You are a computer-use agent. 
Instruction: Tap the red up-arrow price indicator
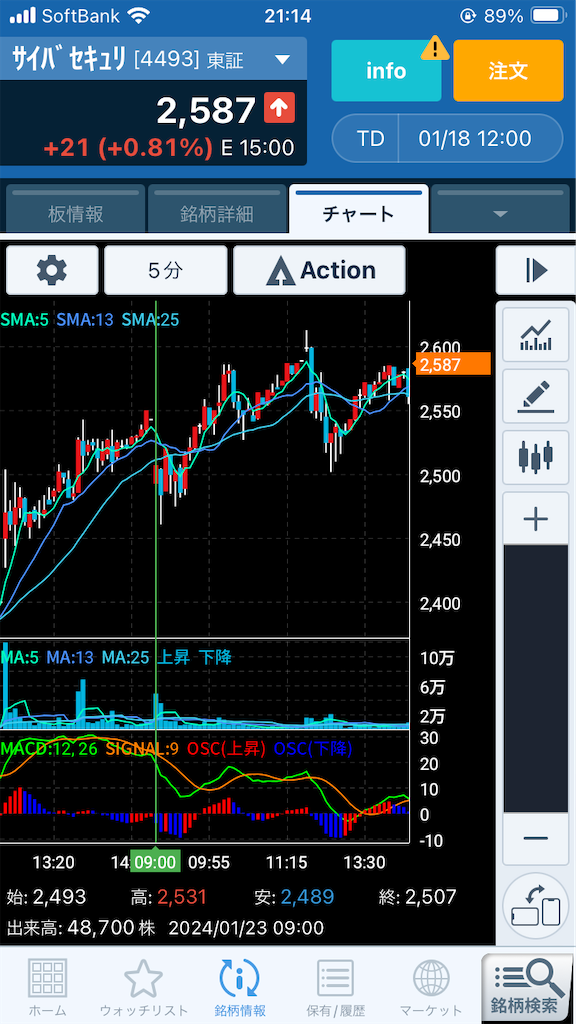click(280, 108)
